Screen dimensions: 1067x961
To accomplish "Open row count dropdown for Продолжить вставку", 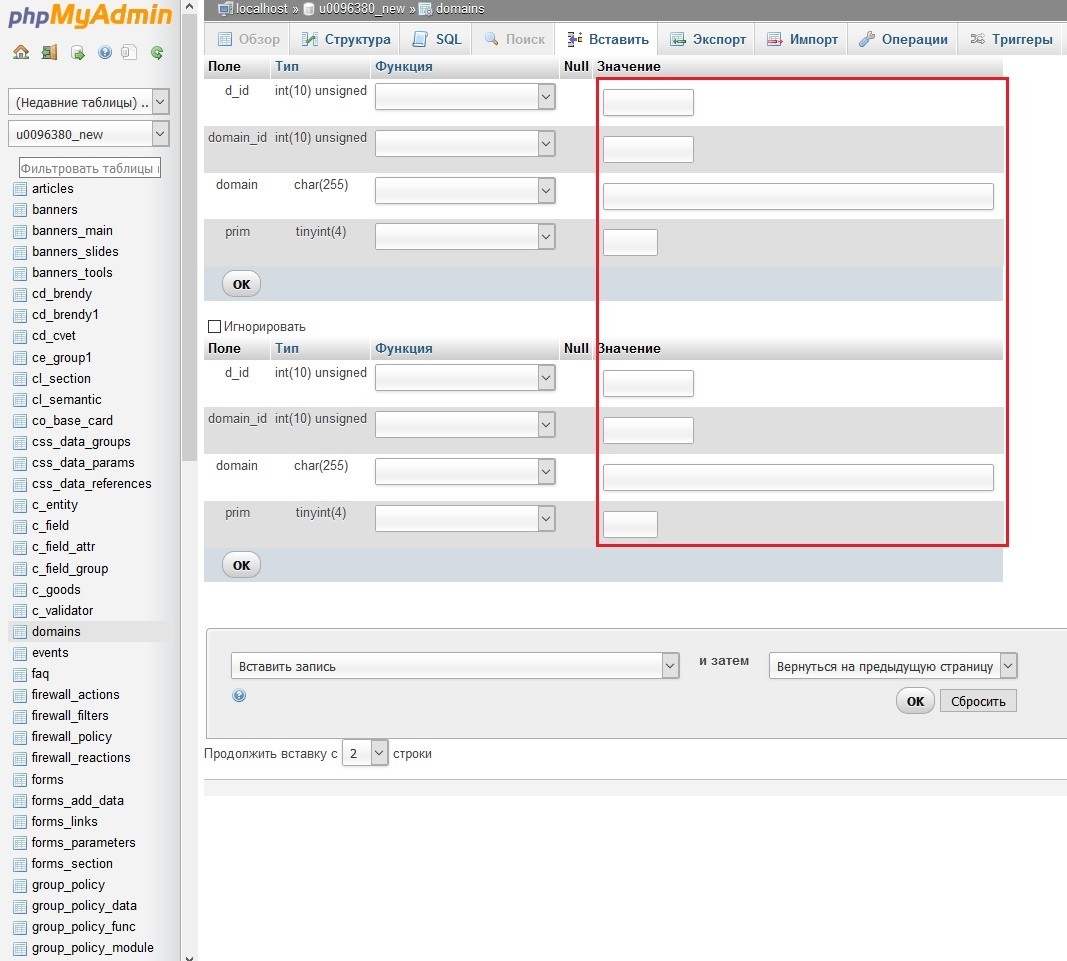I will [x=365, y=753].
